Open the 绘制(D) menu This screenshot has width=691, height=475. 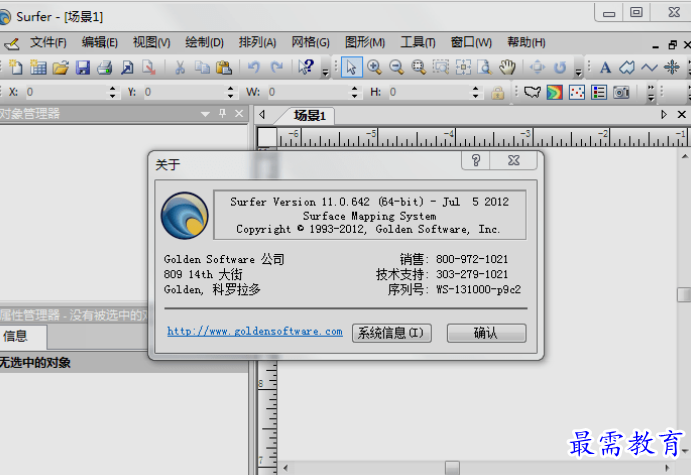tap(204, 42)
